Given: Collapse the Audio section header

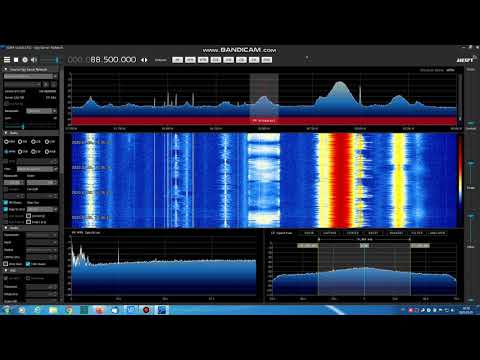Looking at the screenshot, I should click(x=30, y=228).
